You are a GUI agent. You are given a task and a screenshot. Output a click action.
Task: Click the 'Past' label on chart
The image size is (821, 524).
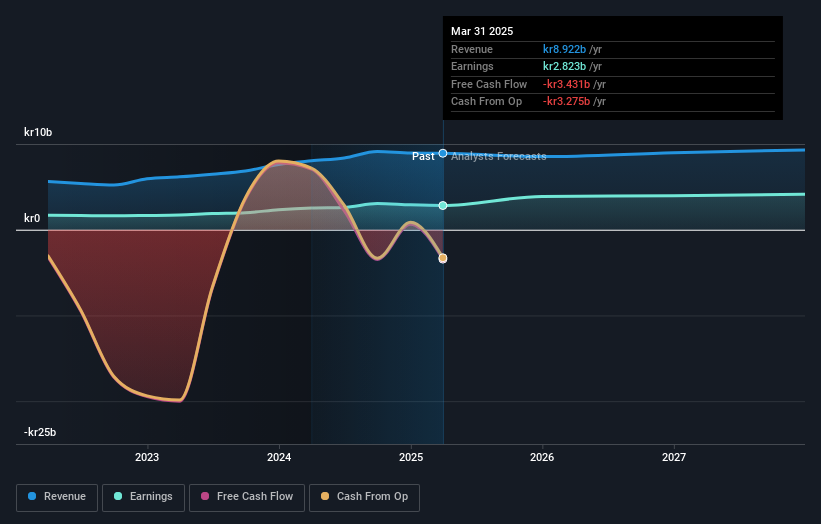(423, 156)
